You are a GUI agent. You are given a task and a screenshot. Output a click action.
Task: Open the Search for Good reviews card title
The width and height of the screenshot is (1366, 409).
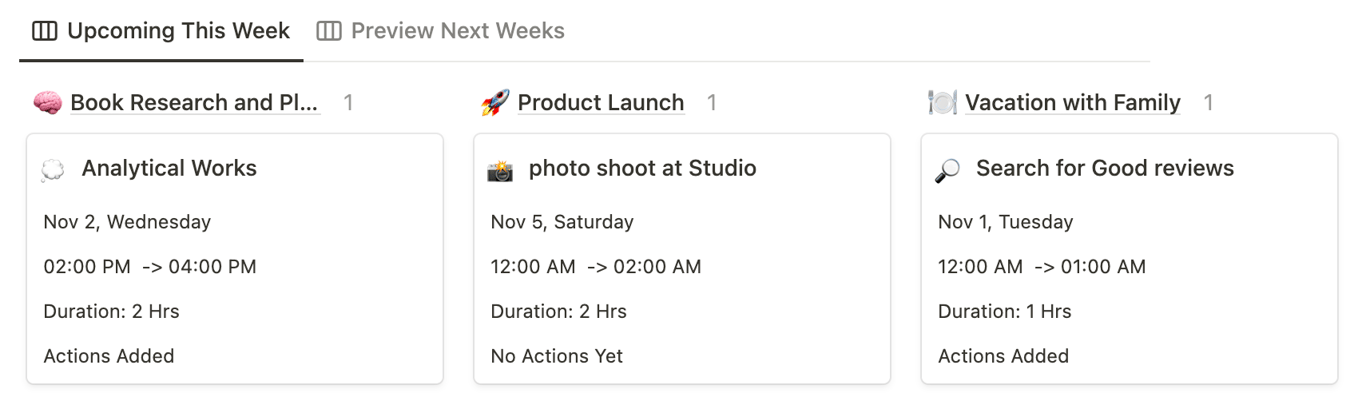click(1105, 168)
